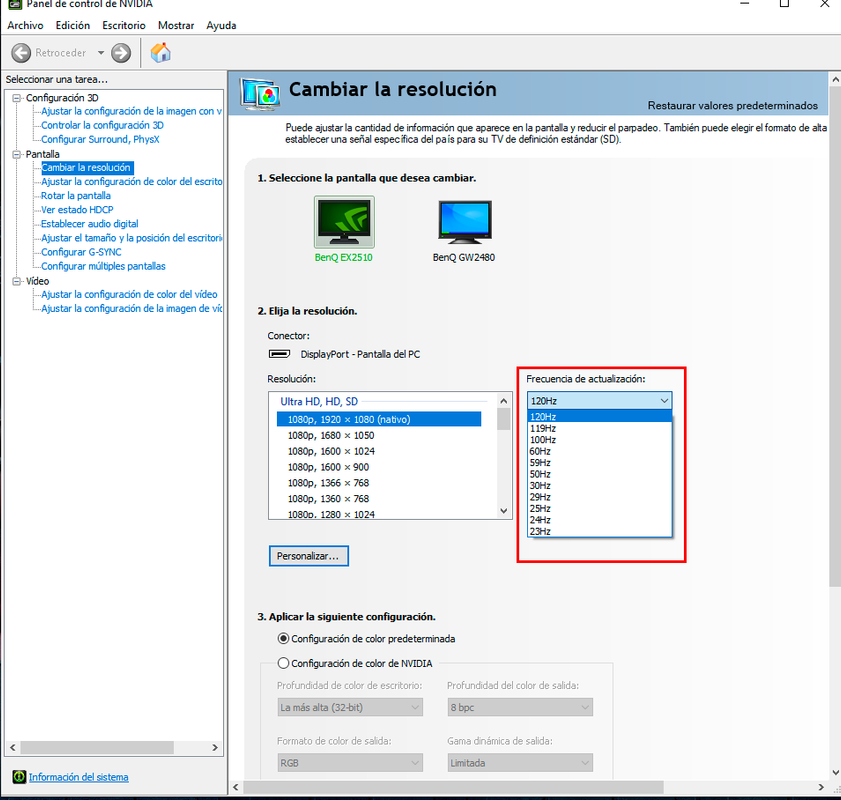Click main panel scroll down arrow
841x800 pixels.
(x=836, y=773)
